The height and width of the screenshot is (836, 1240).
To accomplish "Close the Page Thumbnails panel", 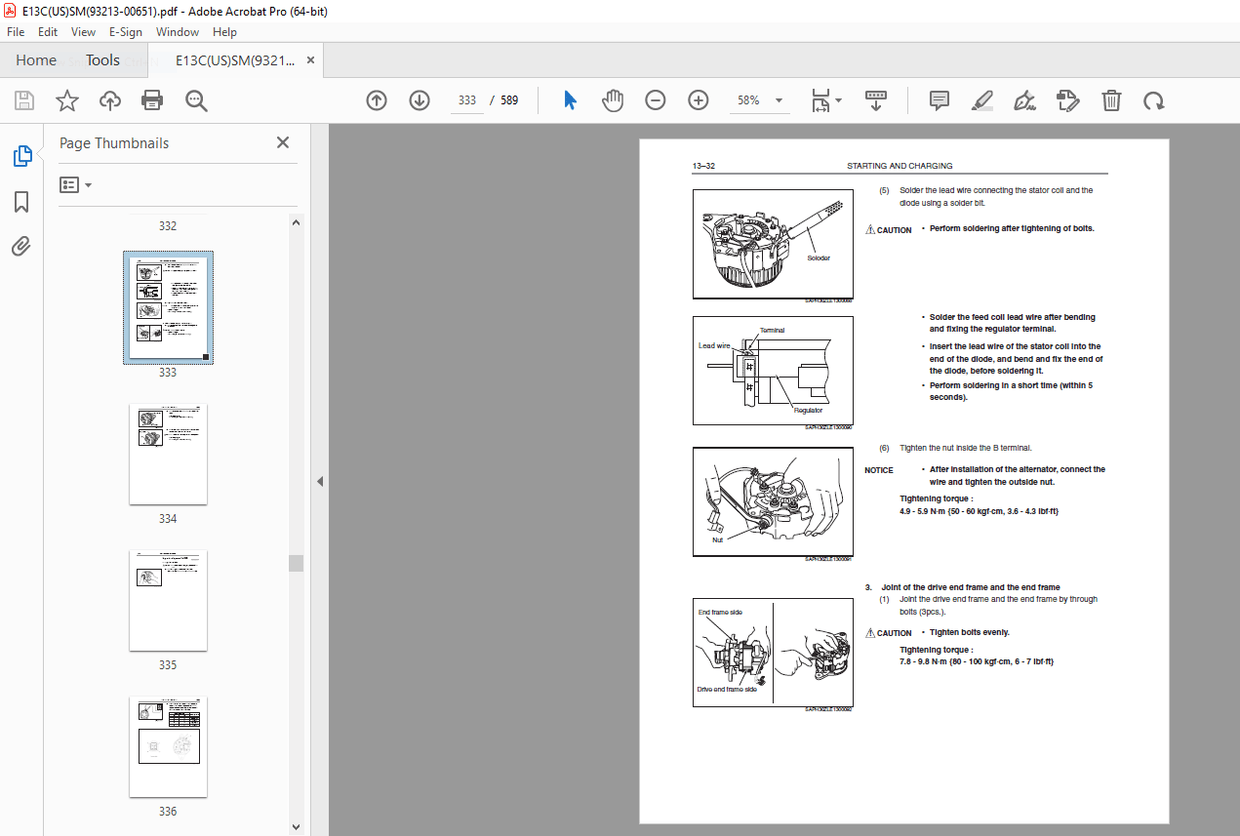I will (x=282, y=143).
